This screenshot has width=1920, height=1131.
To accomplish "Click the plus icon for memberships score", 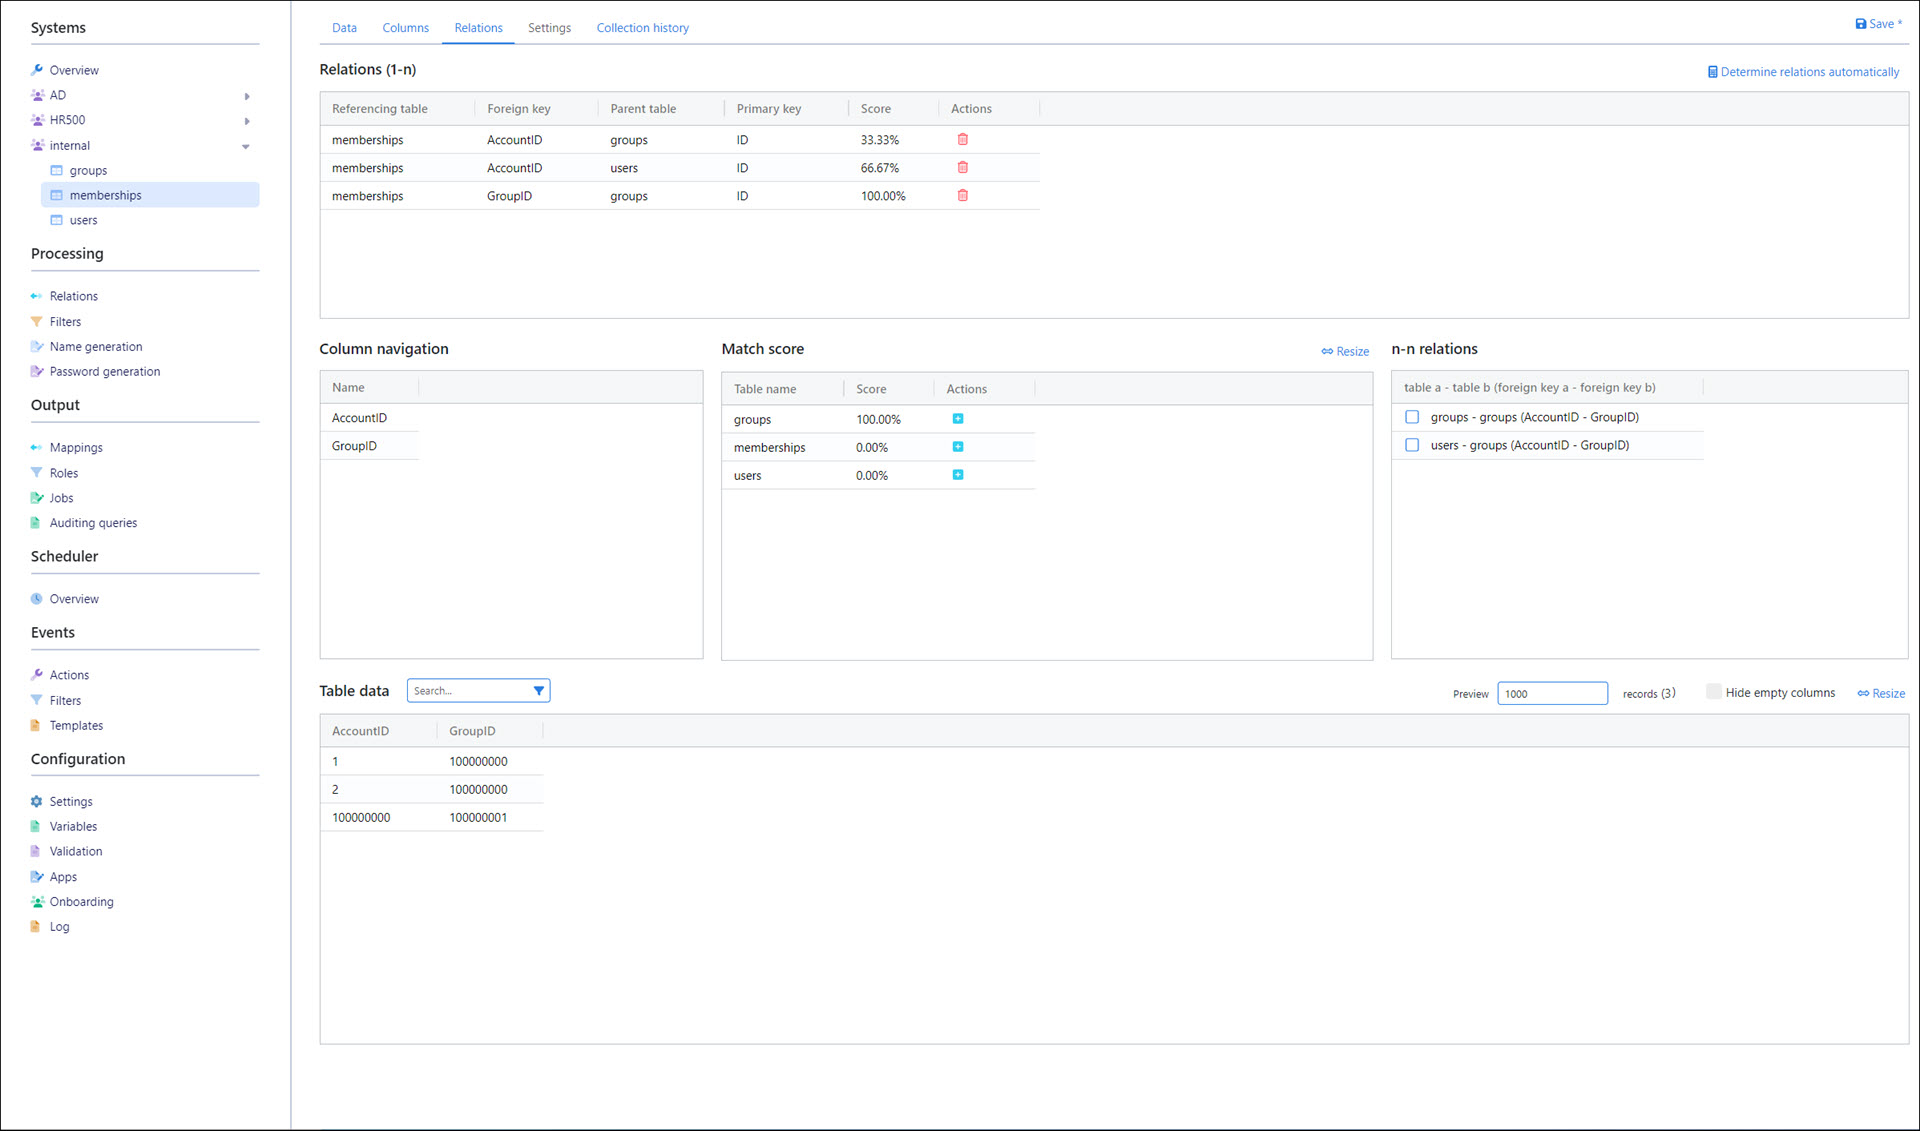I will coord(957,447).
